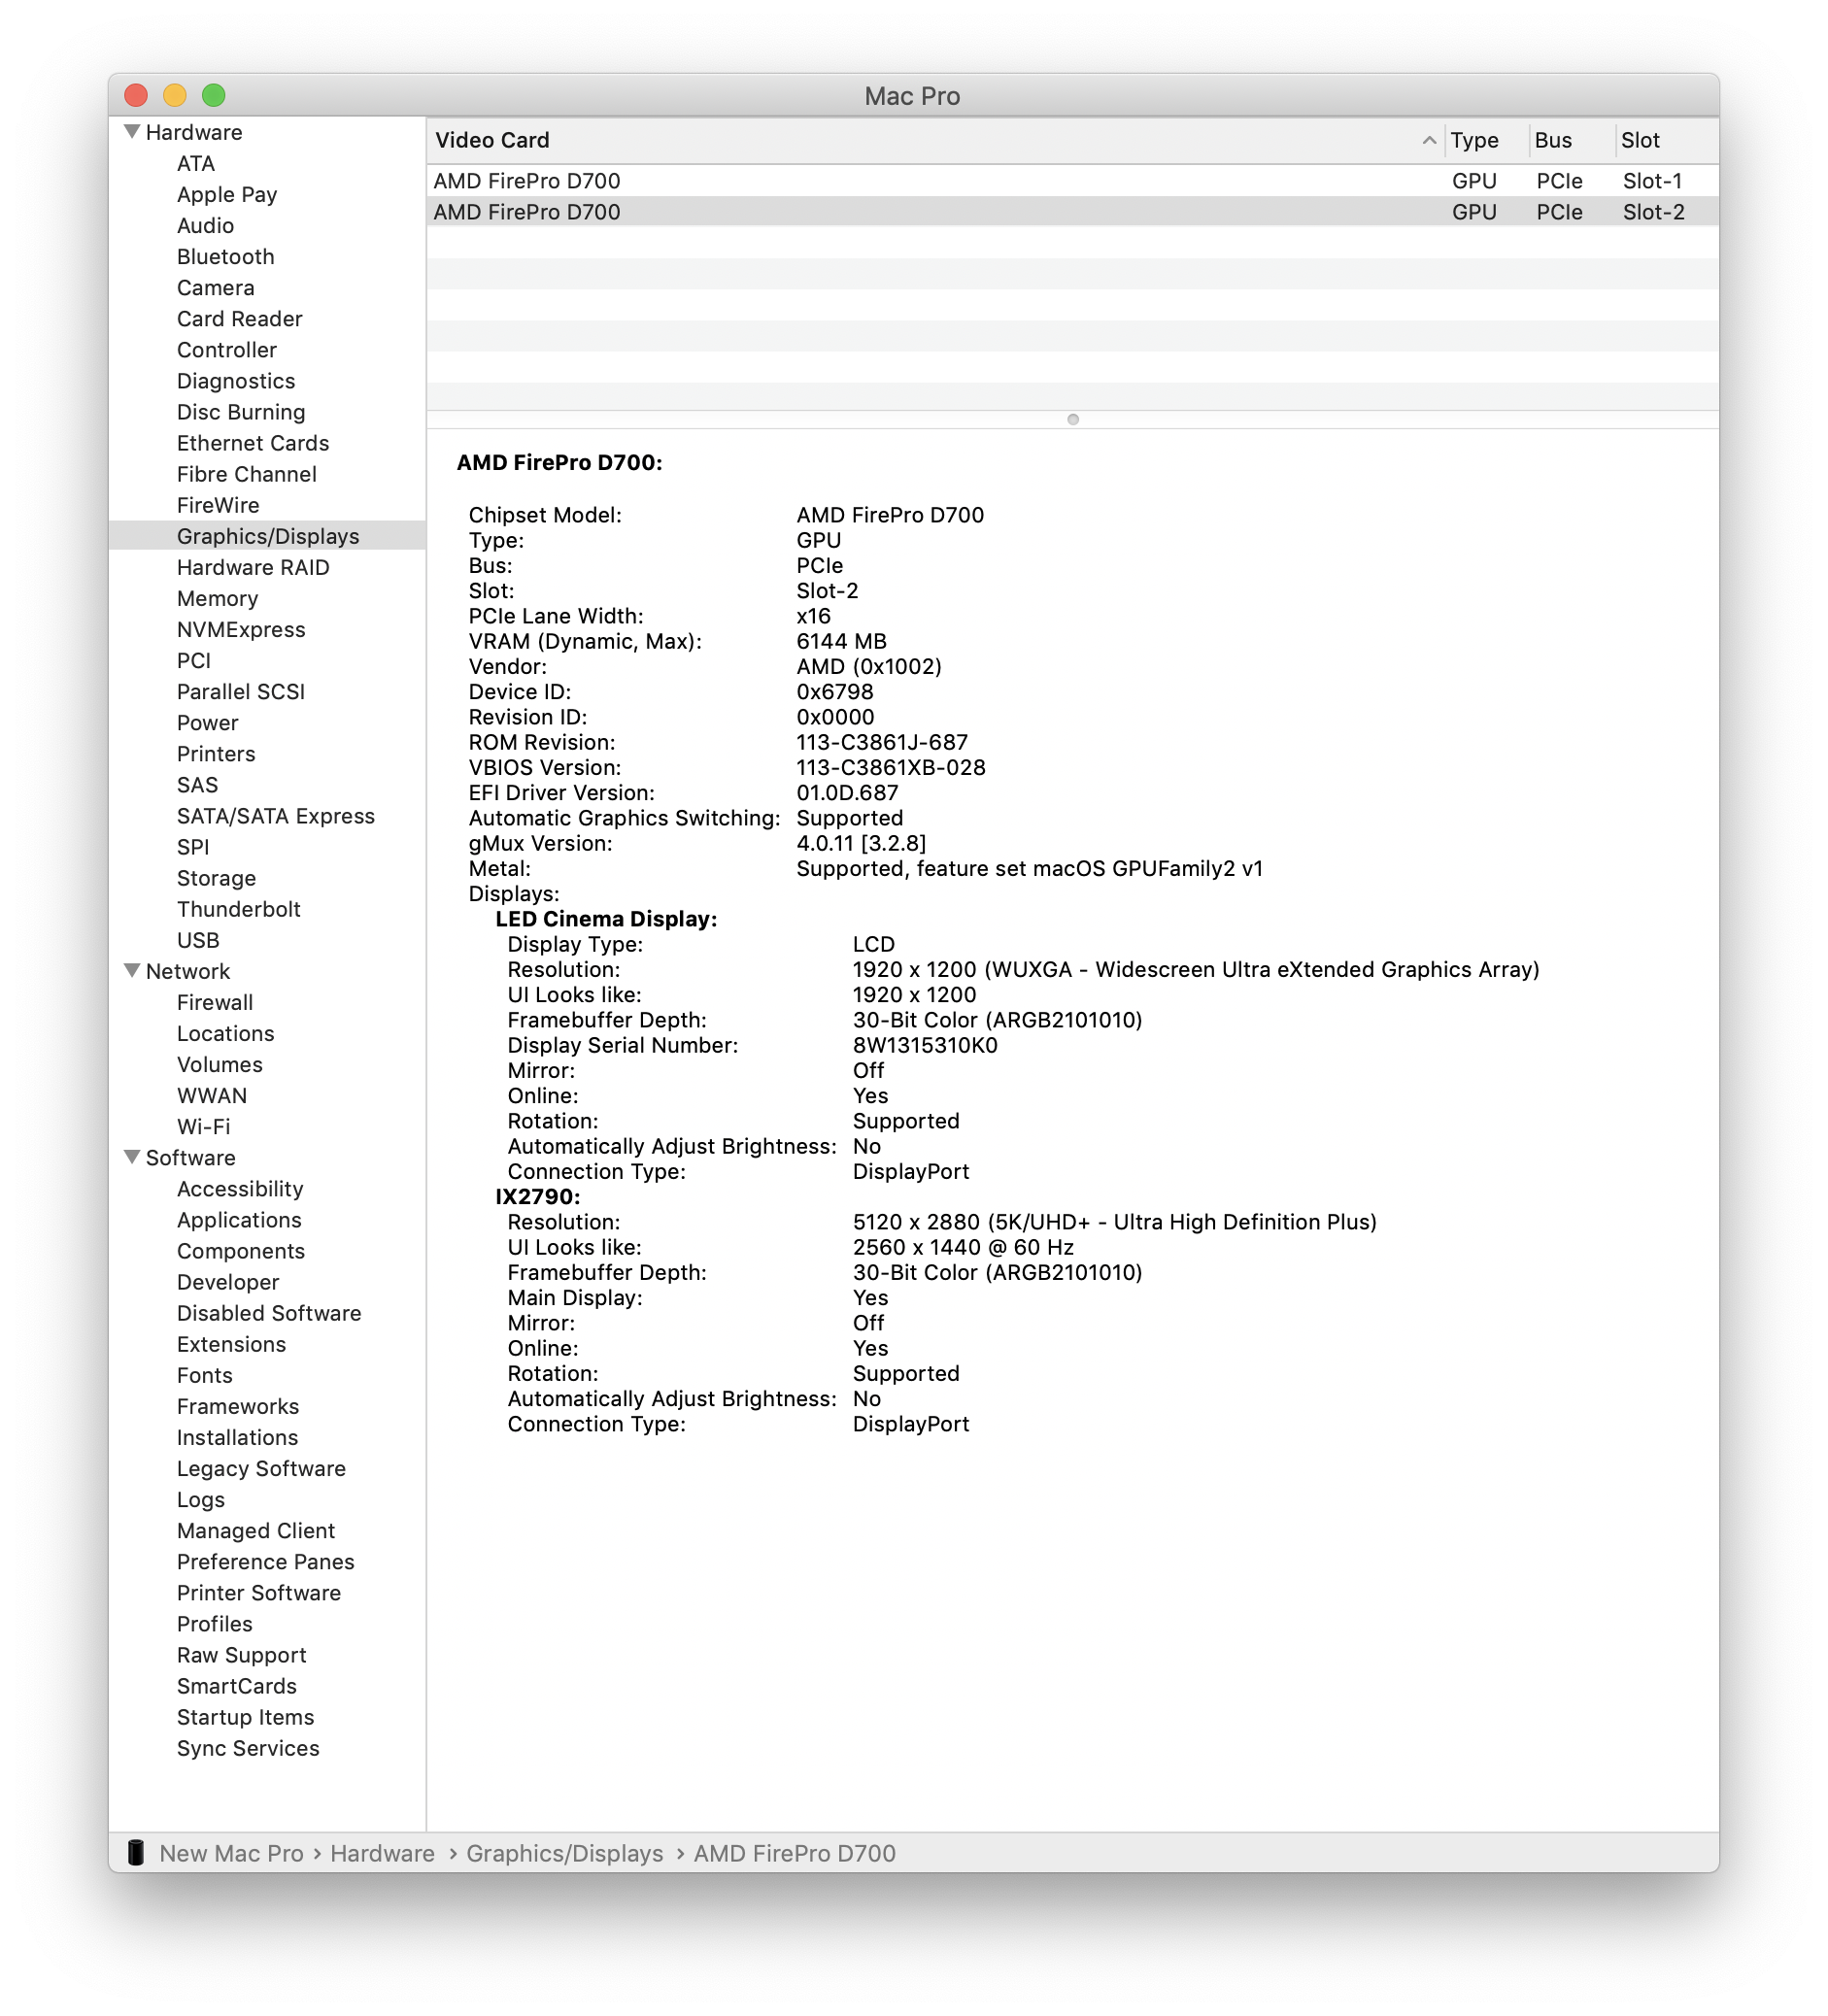Image resolution: width=1828 pixels, height=2016 pixels.
Task: Select Bluetooth in the Hardware list
Action: coord(225,256)
